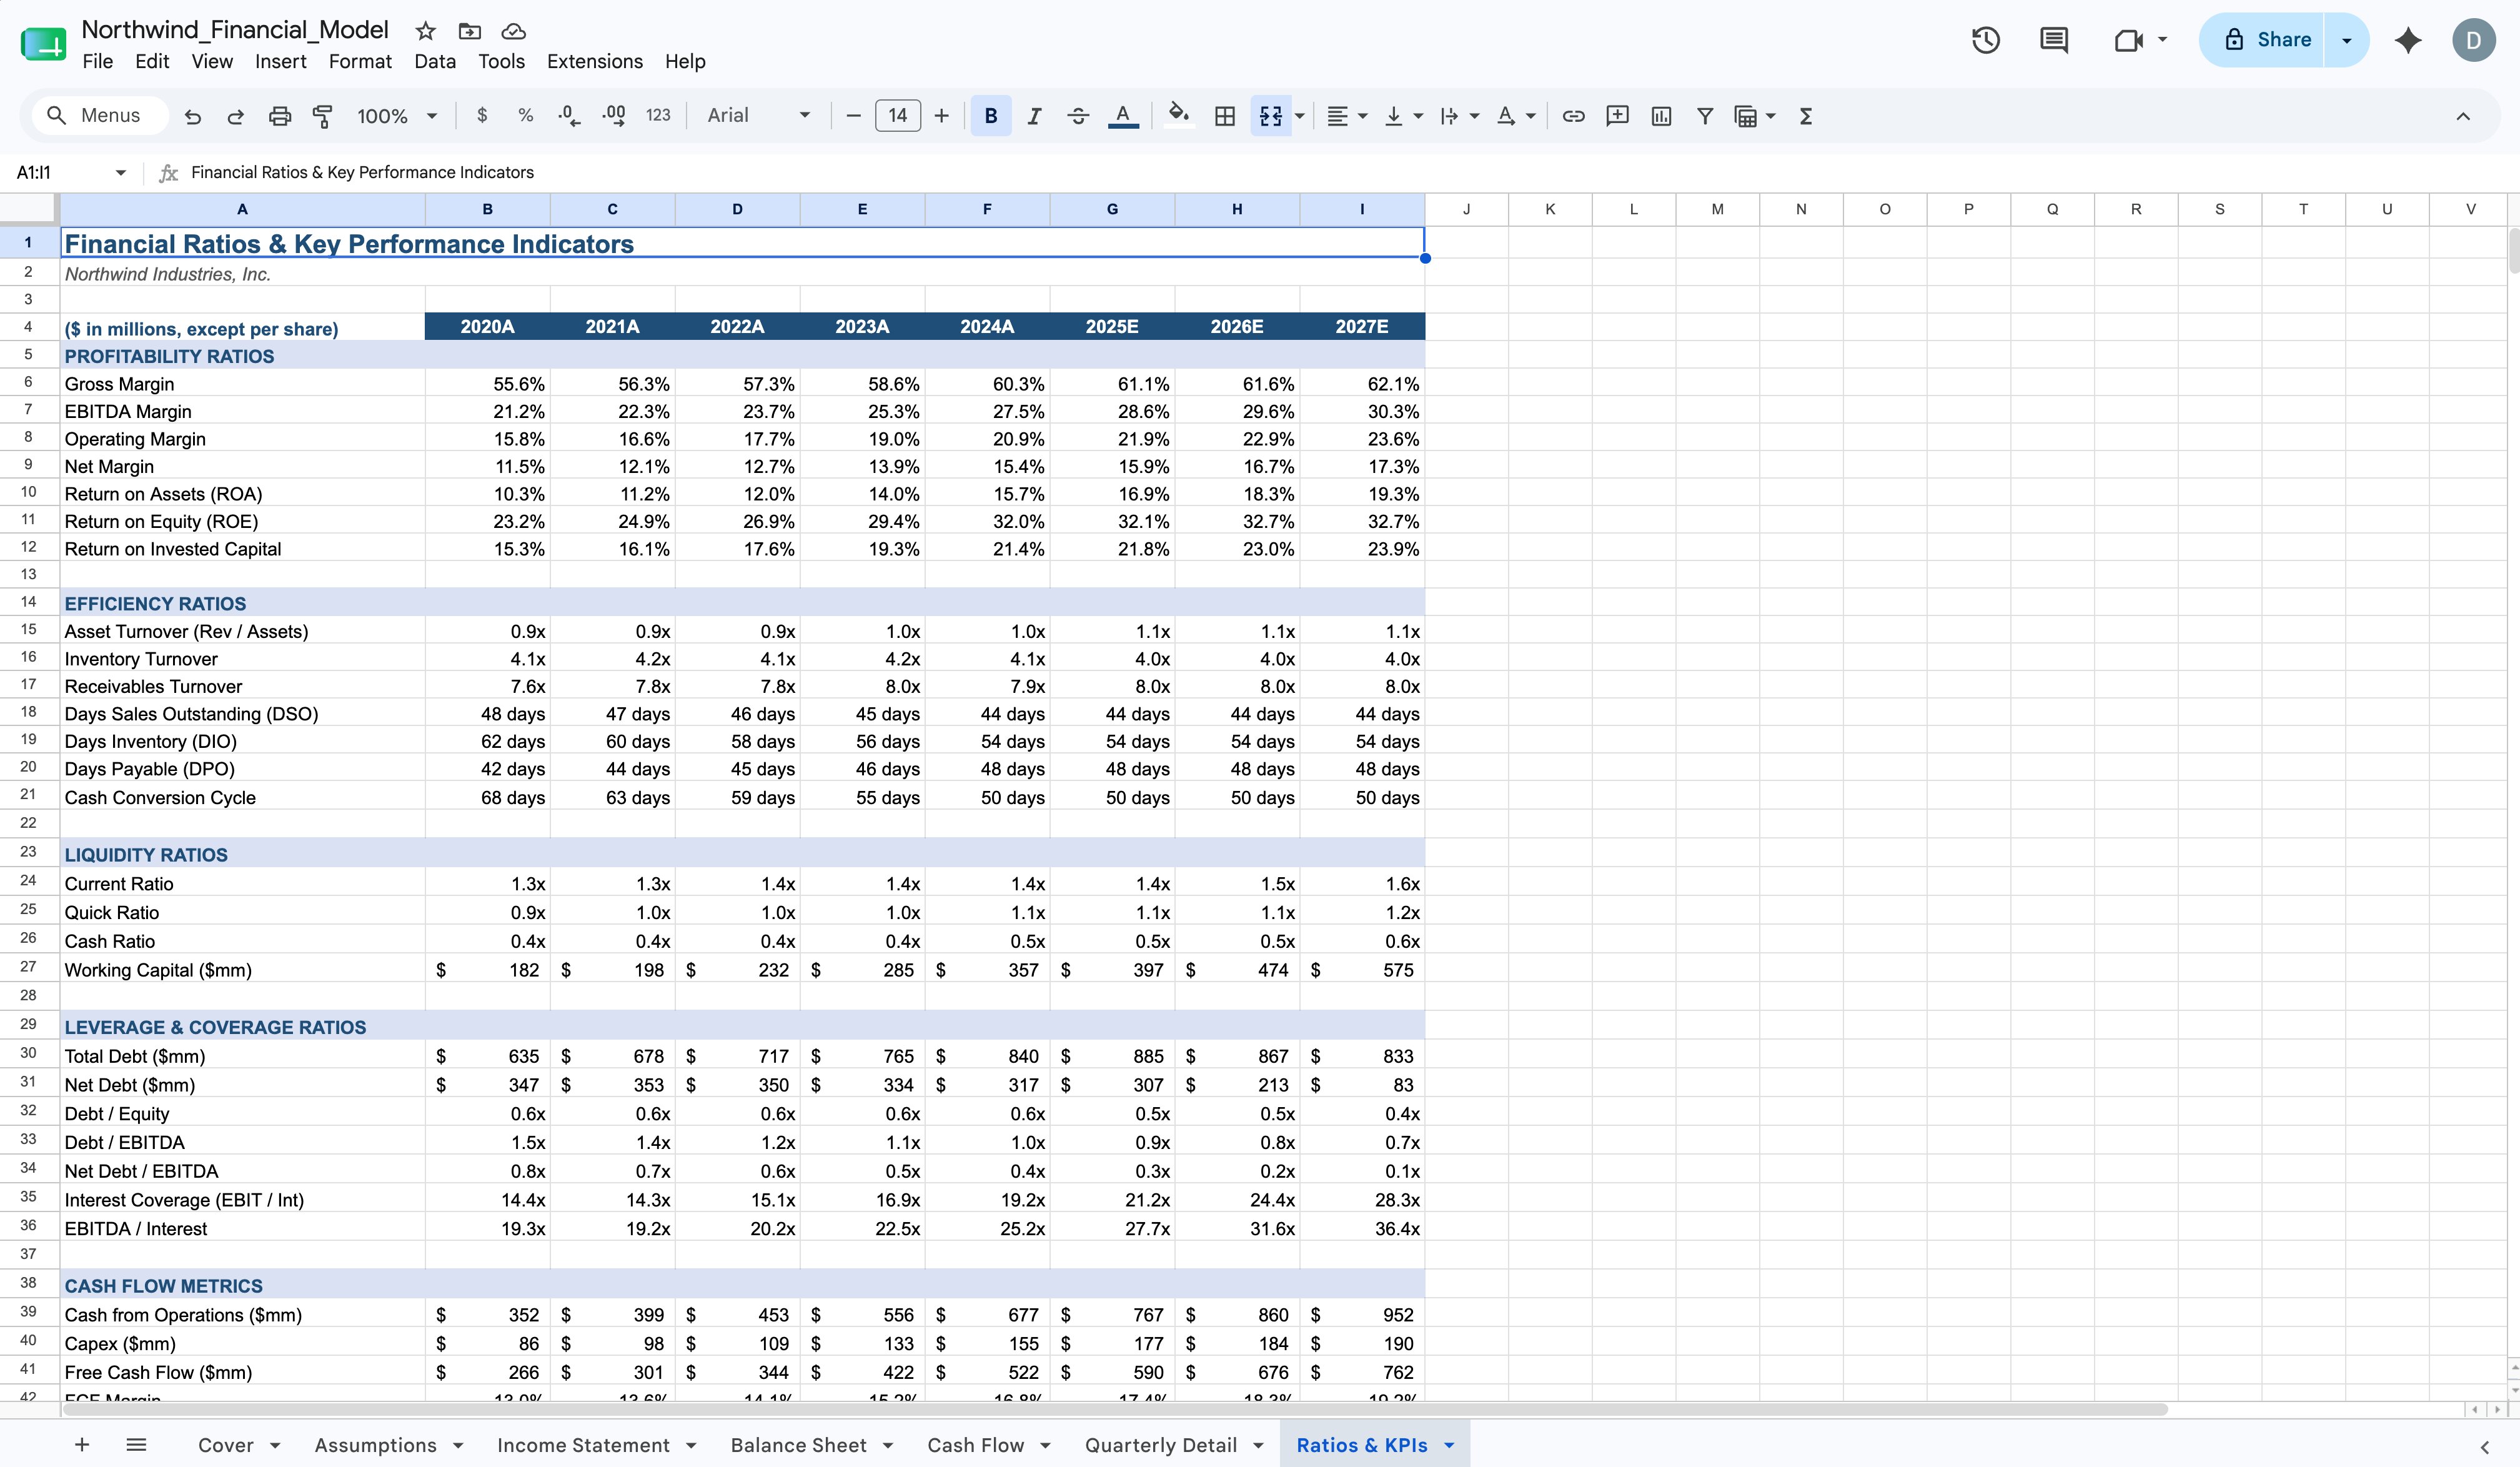Expand the Share options arrow
This screenshot has width=2520, height=1467.
point(2346,40)
